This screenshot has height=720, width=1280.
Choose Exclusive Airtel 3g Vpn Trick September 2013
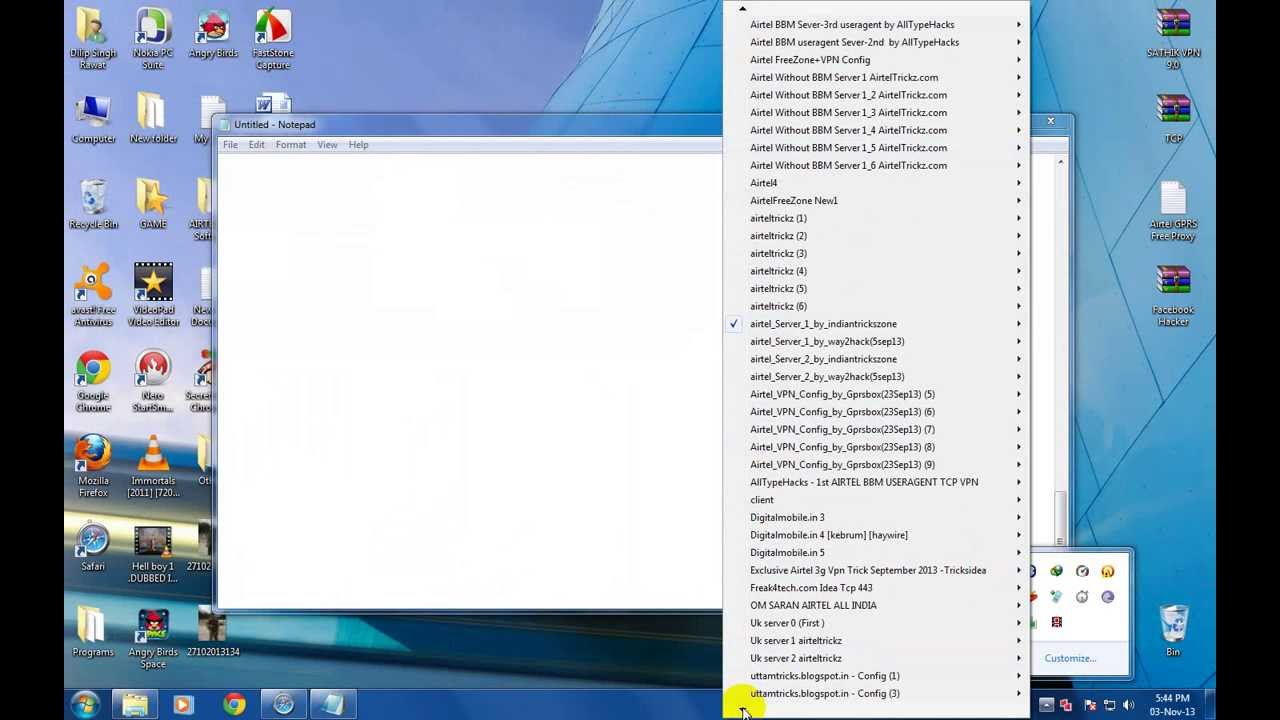pyautogui.click(x=876, y=570)
